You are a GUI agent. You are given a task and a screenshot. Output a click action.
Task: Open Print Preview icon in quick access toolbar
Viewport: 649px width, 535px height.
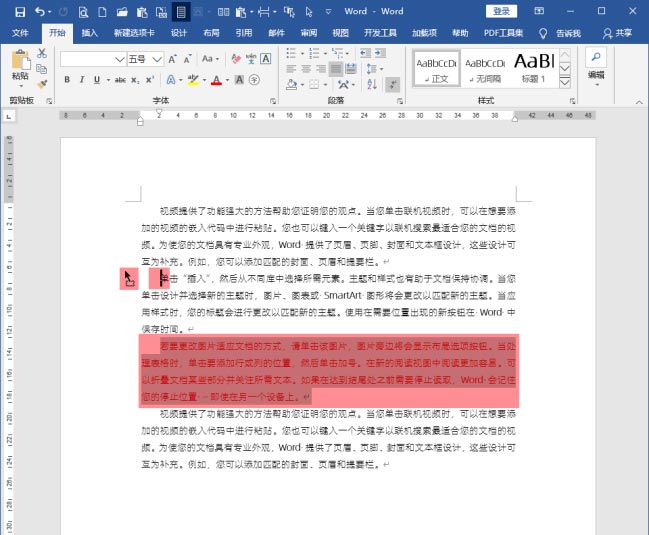(x=83, y=12)
